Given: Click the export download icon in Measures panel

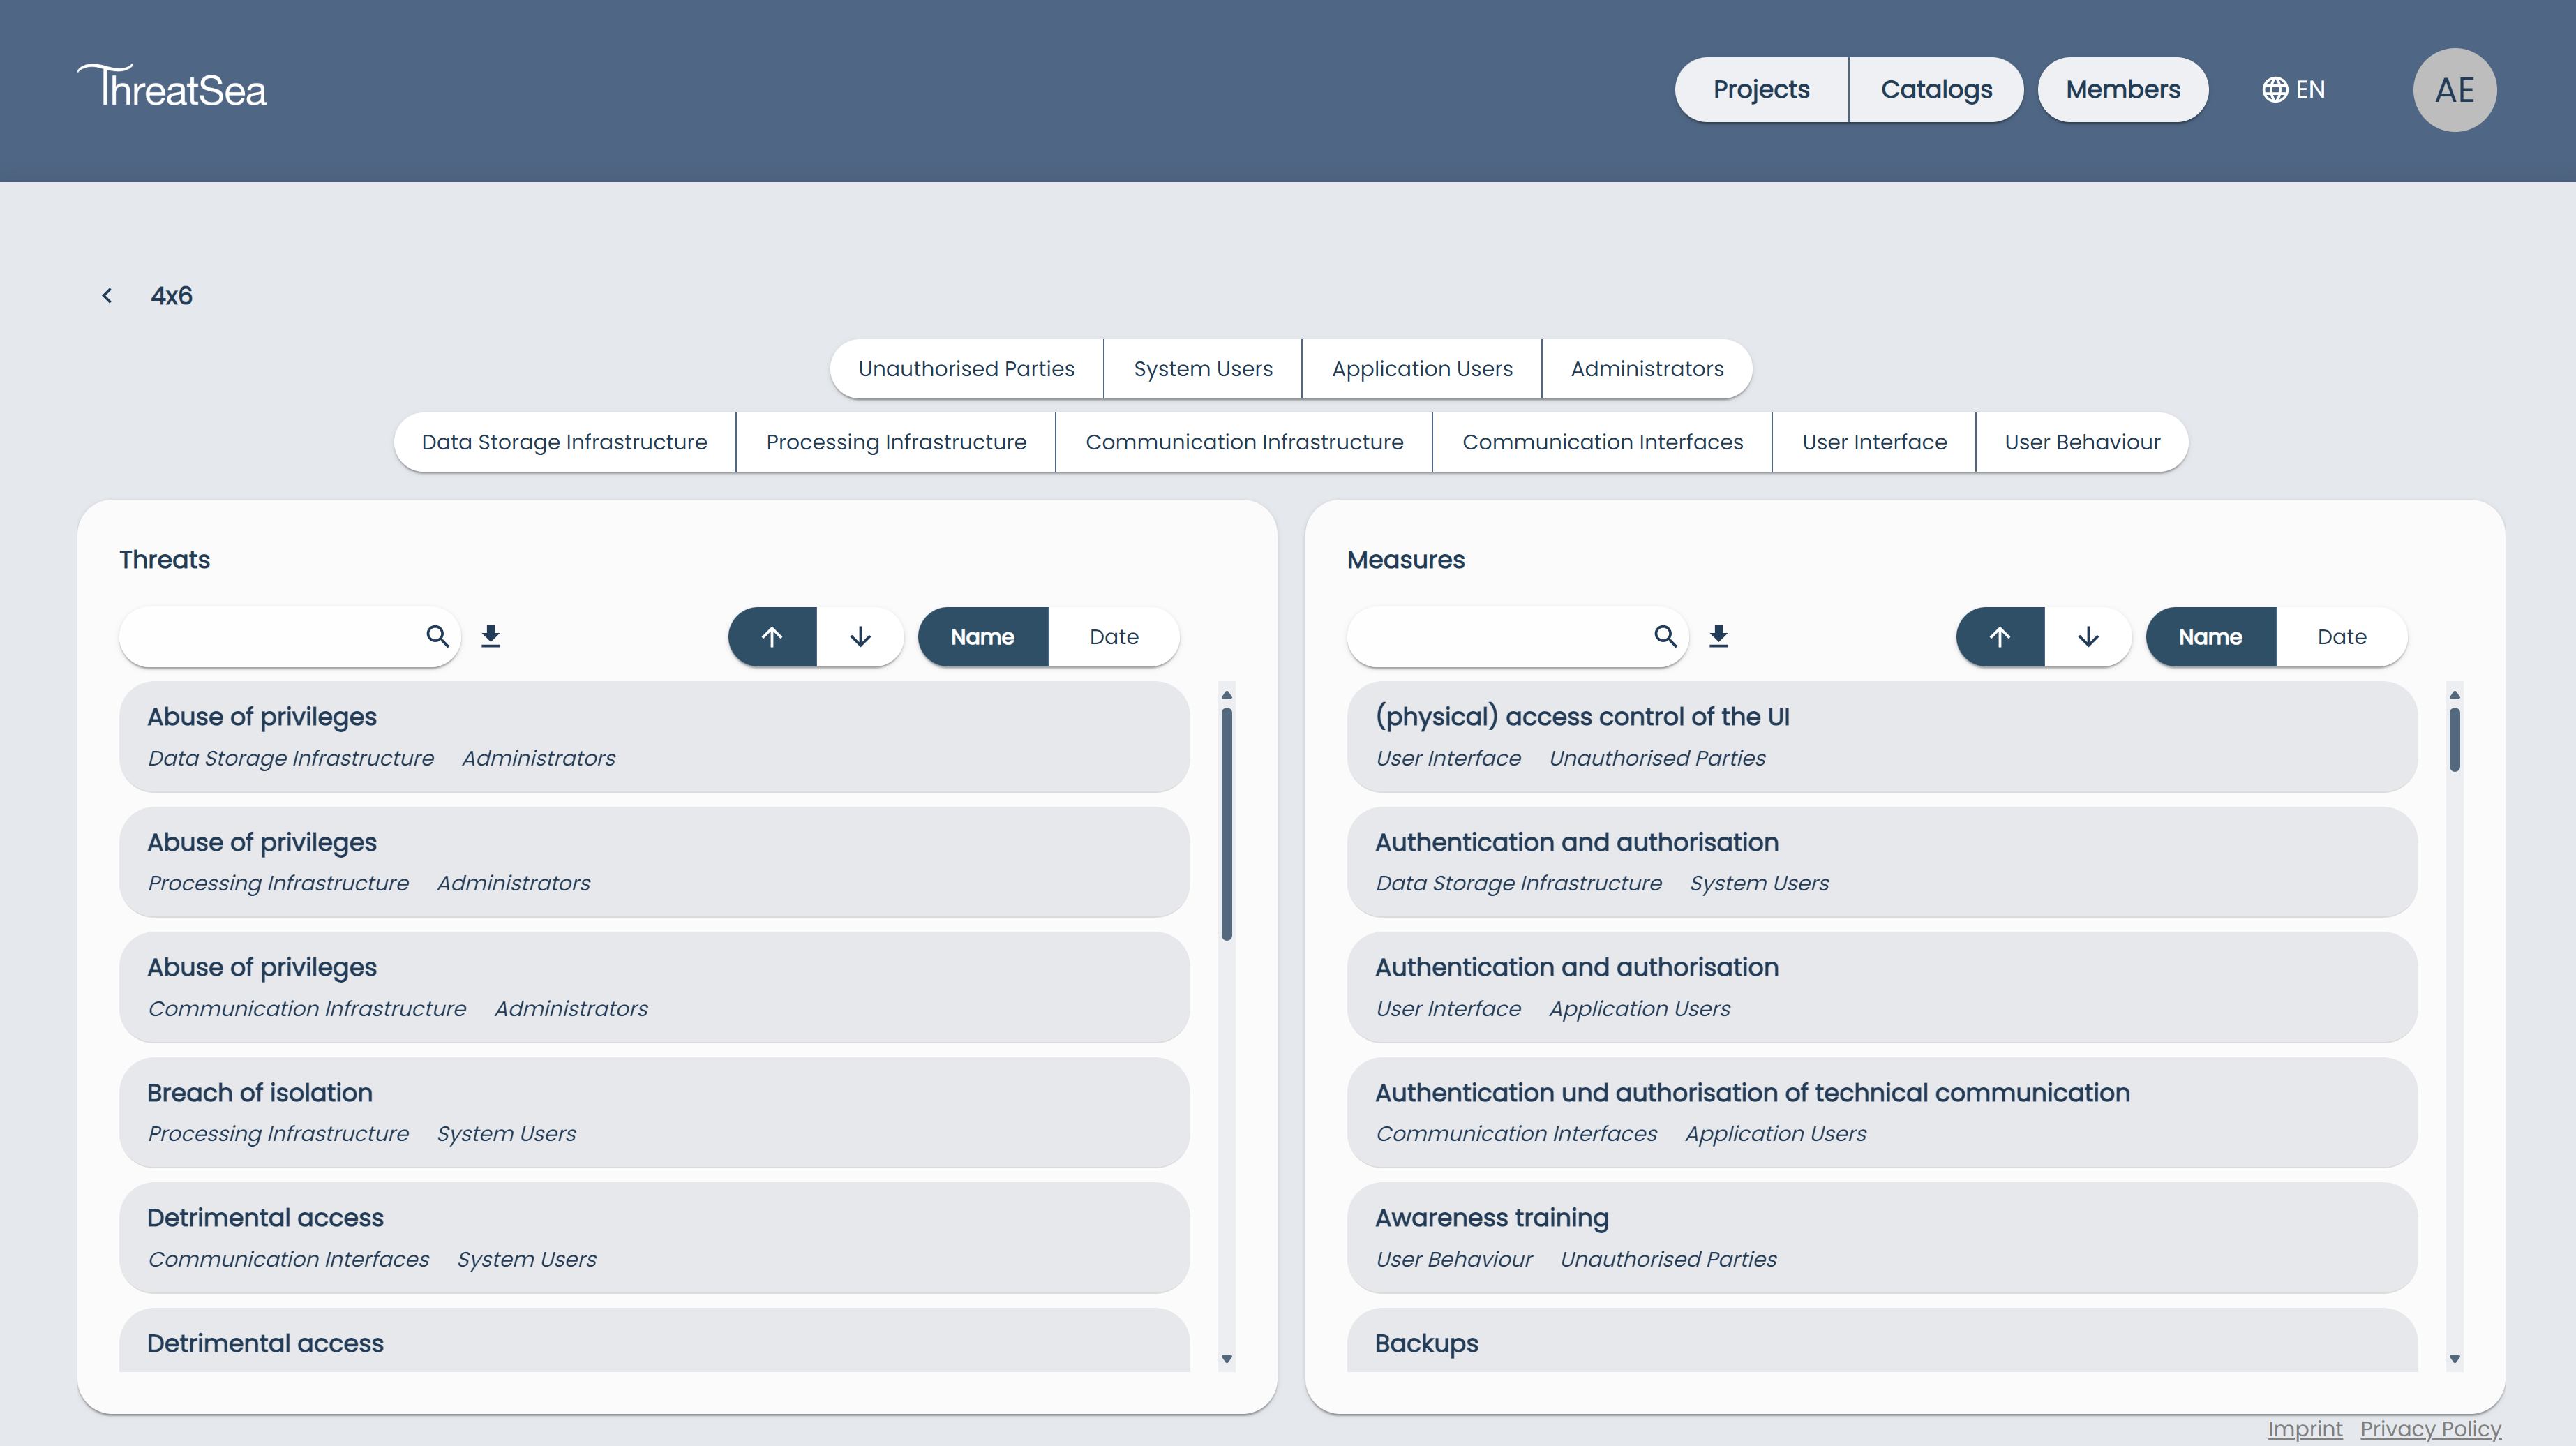Looking at the screenshot, I should pos(1719,636).
